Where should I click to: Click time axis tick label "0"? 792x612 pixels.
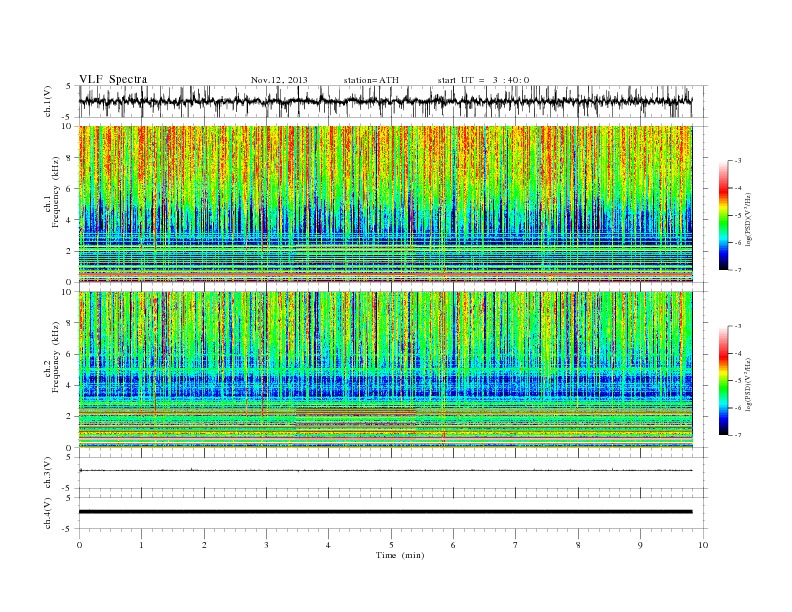click(x=79, y=545)
